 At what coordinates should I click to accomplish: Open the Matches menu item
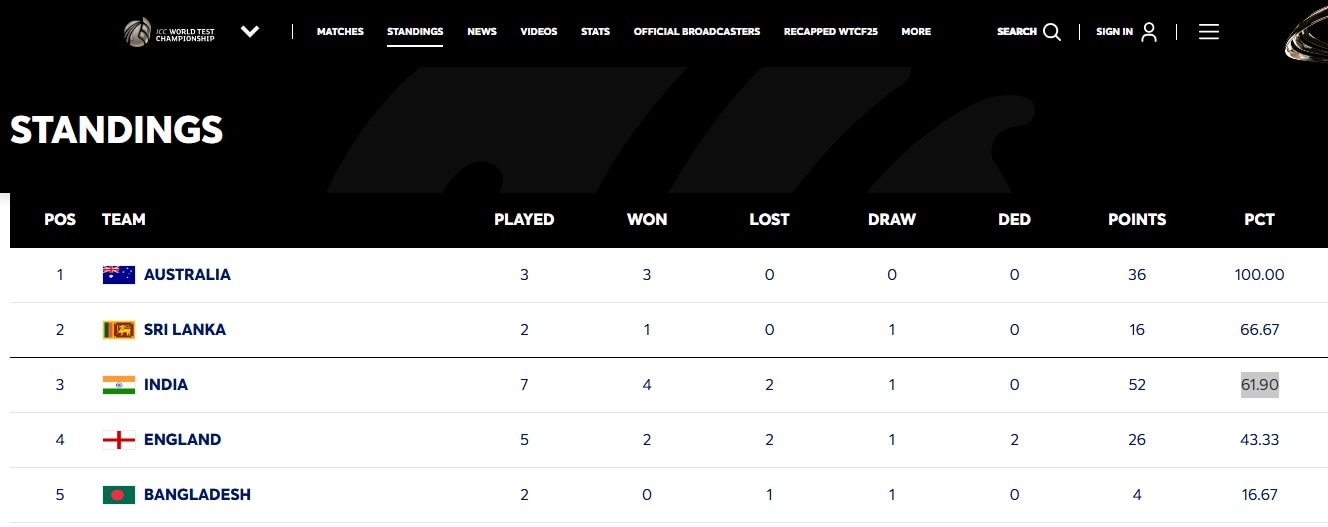(x=340, y=32)
